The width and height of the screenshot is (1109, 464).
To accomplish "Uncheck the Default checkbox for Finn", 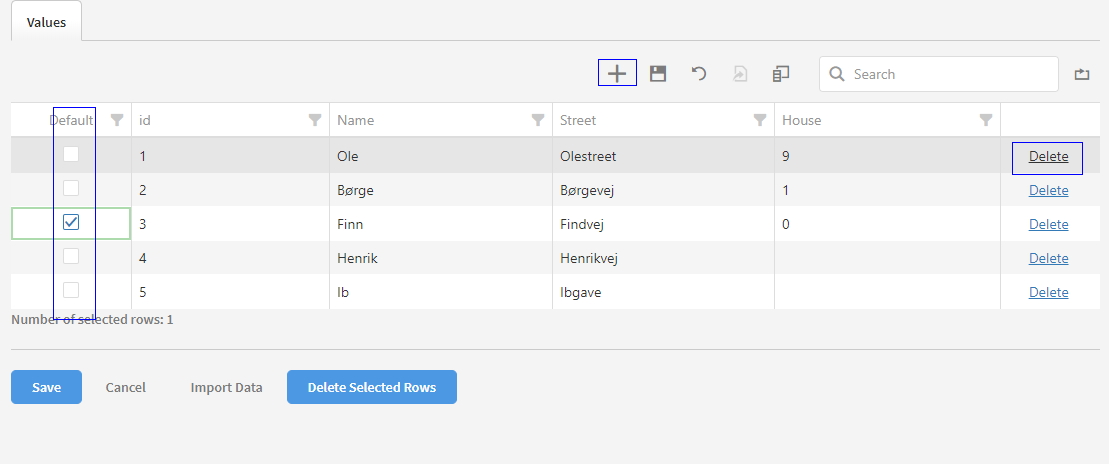I will click(x=71, y=223).
